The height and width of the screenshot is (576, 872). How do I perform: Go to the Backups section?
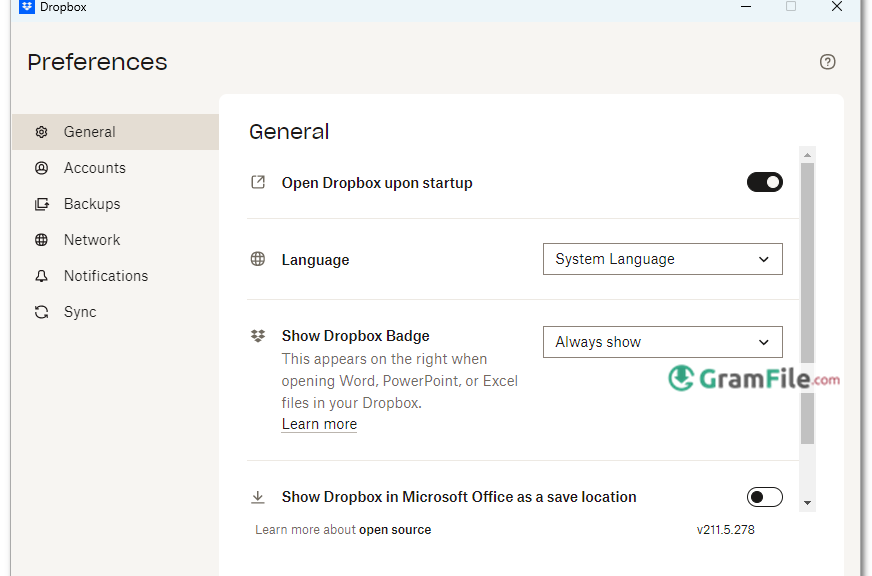[115, 204]
